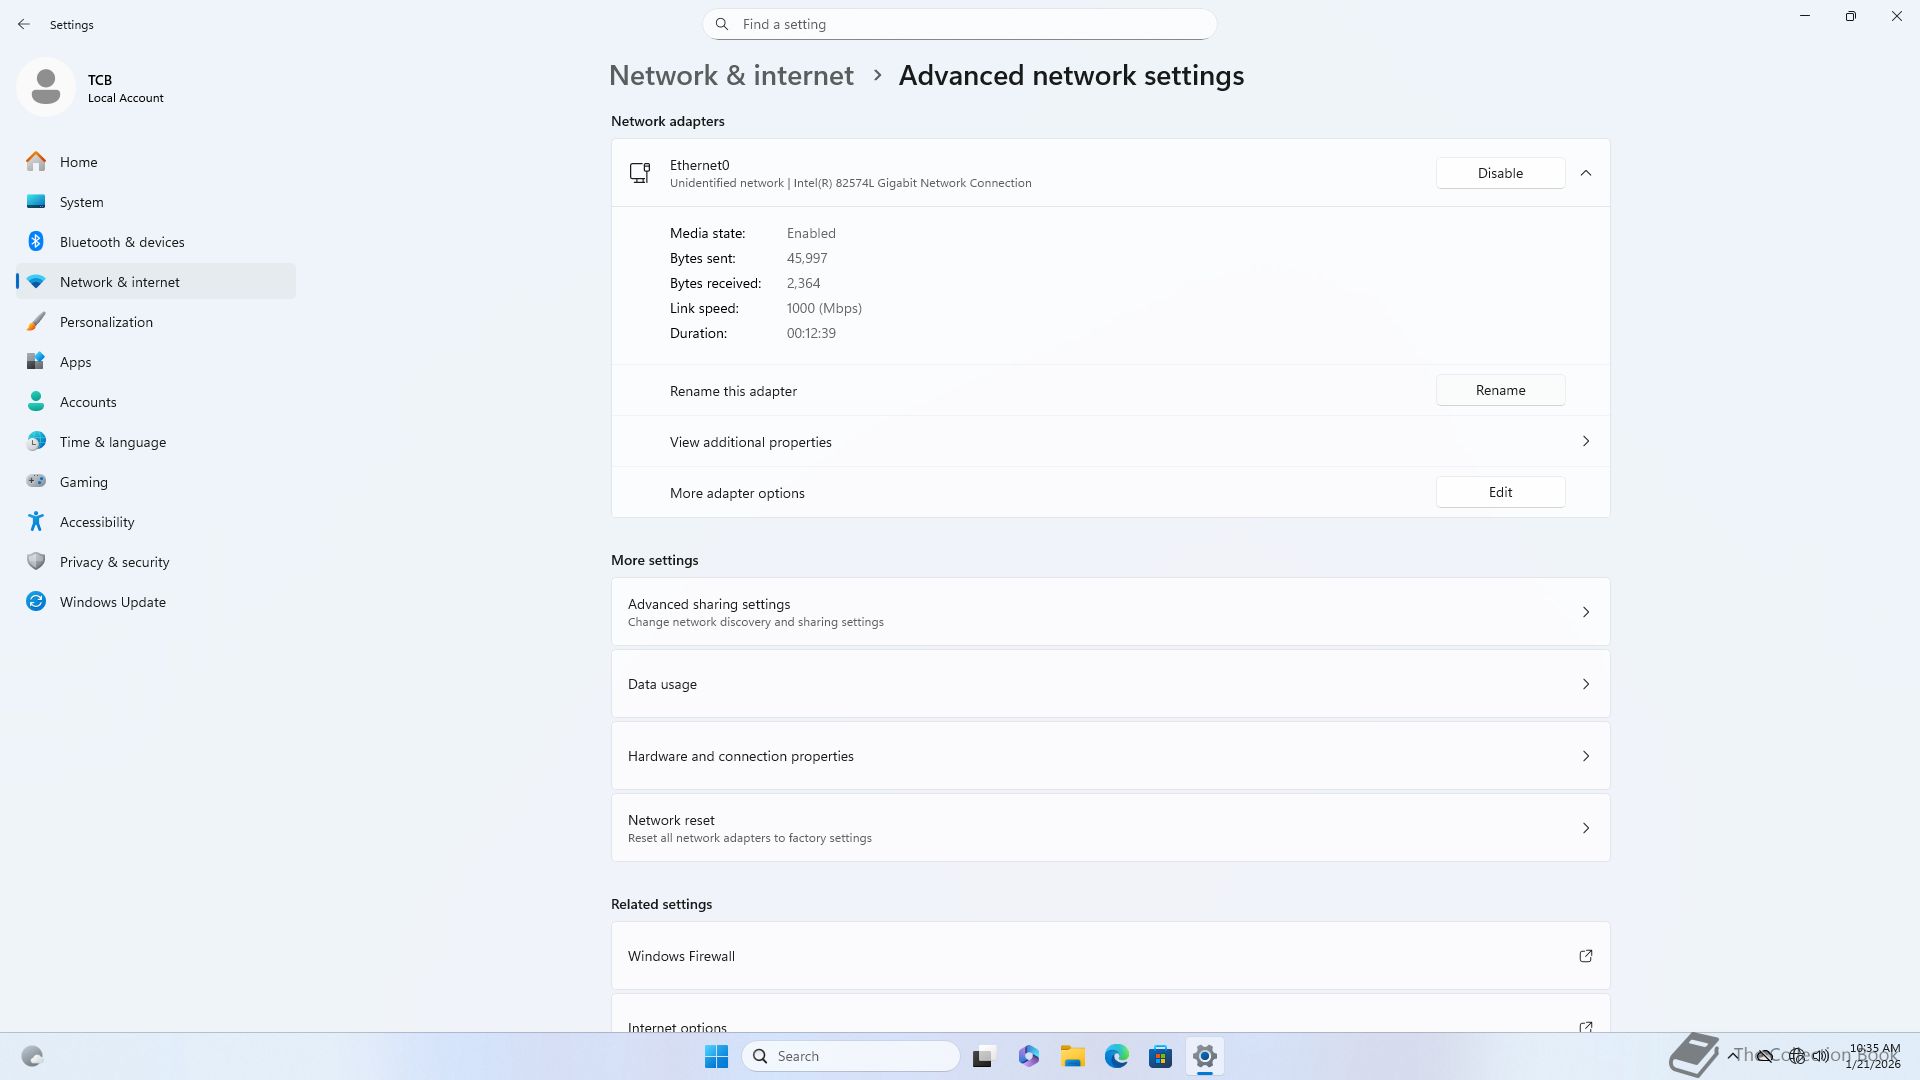Expand View additional properties

point(1110,442)
